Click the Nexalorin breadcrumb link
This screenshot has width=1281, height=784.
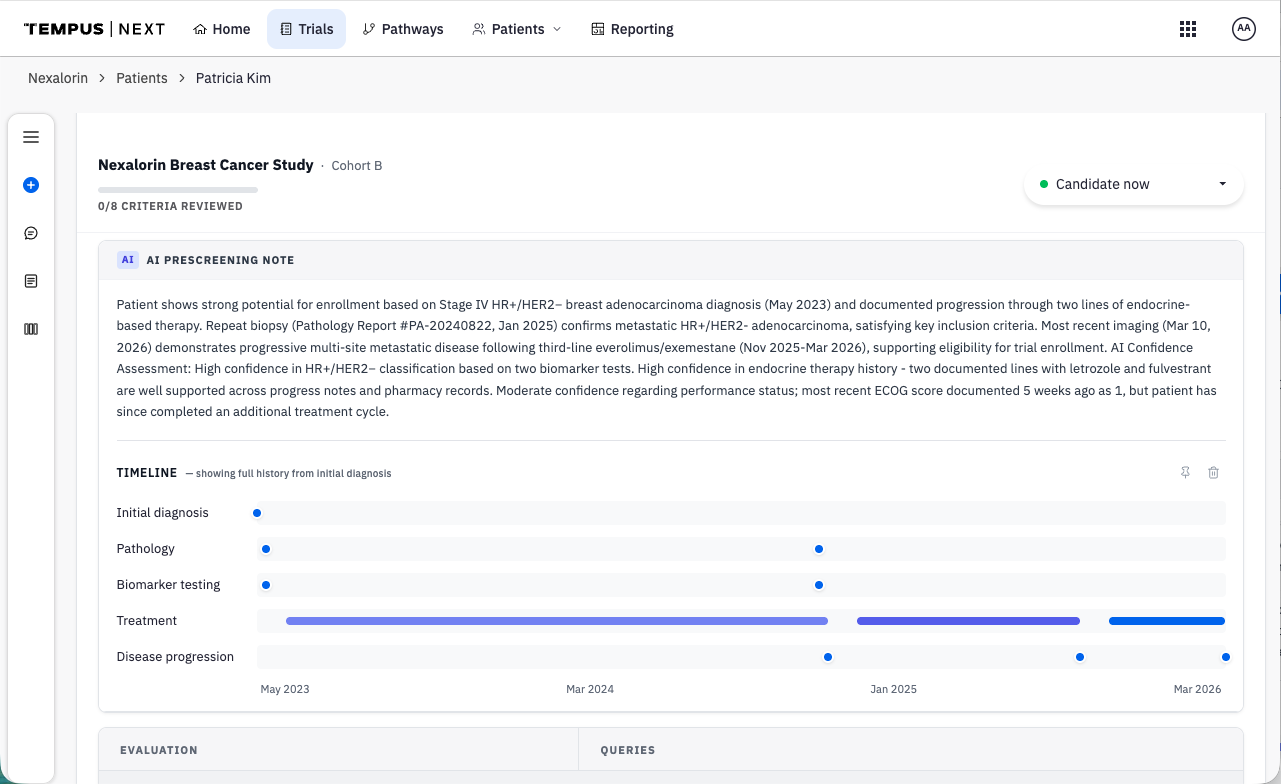(58, 78)
